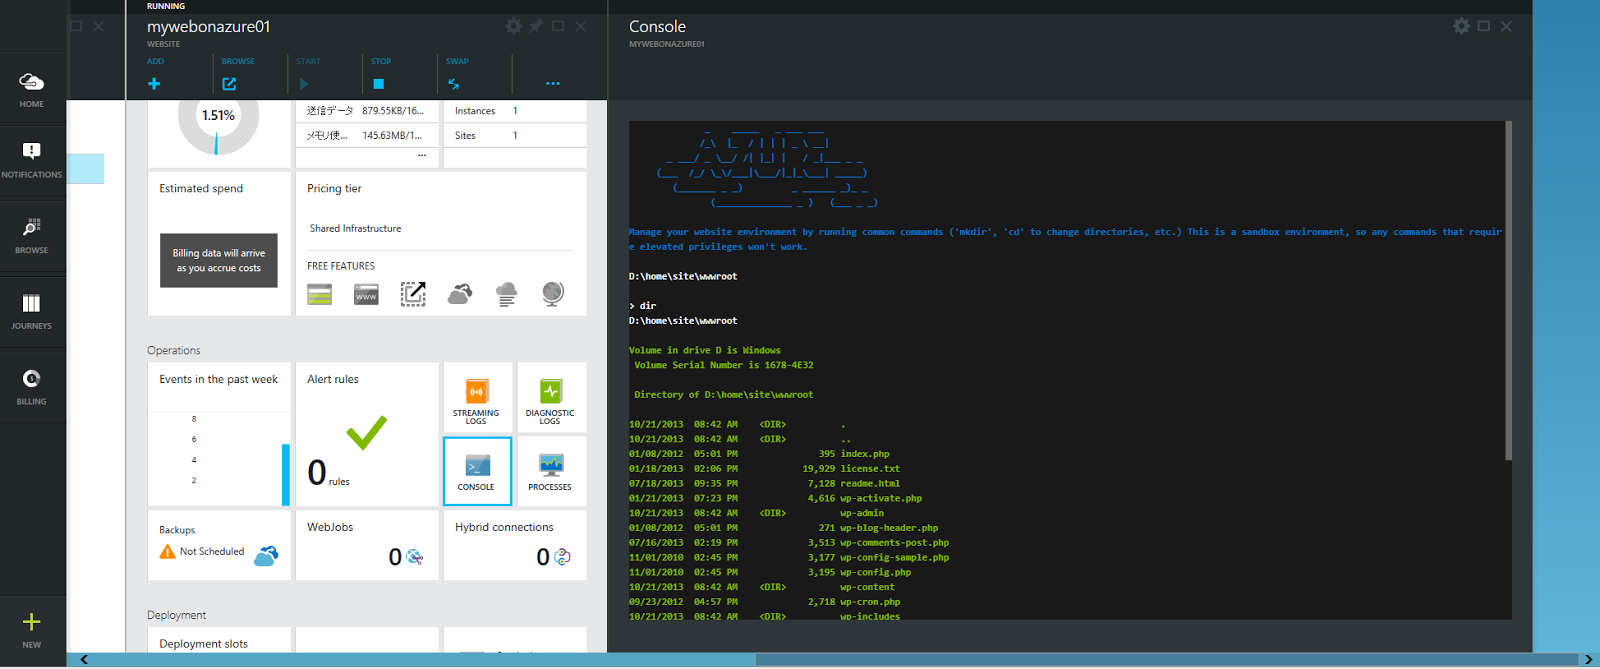Open the WebJobs tile
The height and width of the screenshot is (669, 1600).
click(x=367, y=545)
